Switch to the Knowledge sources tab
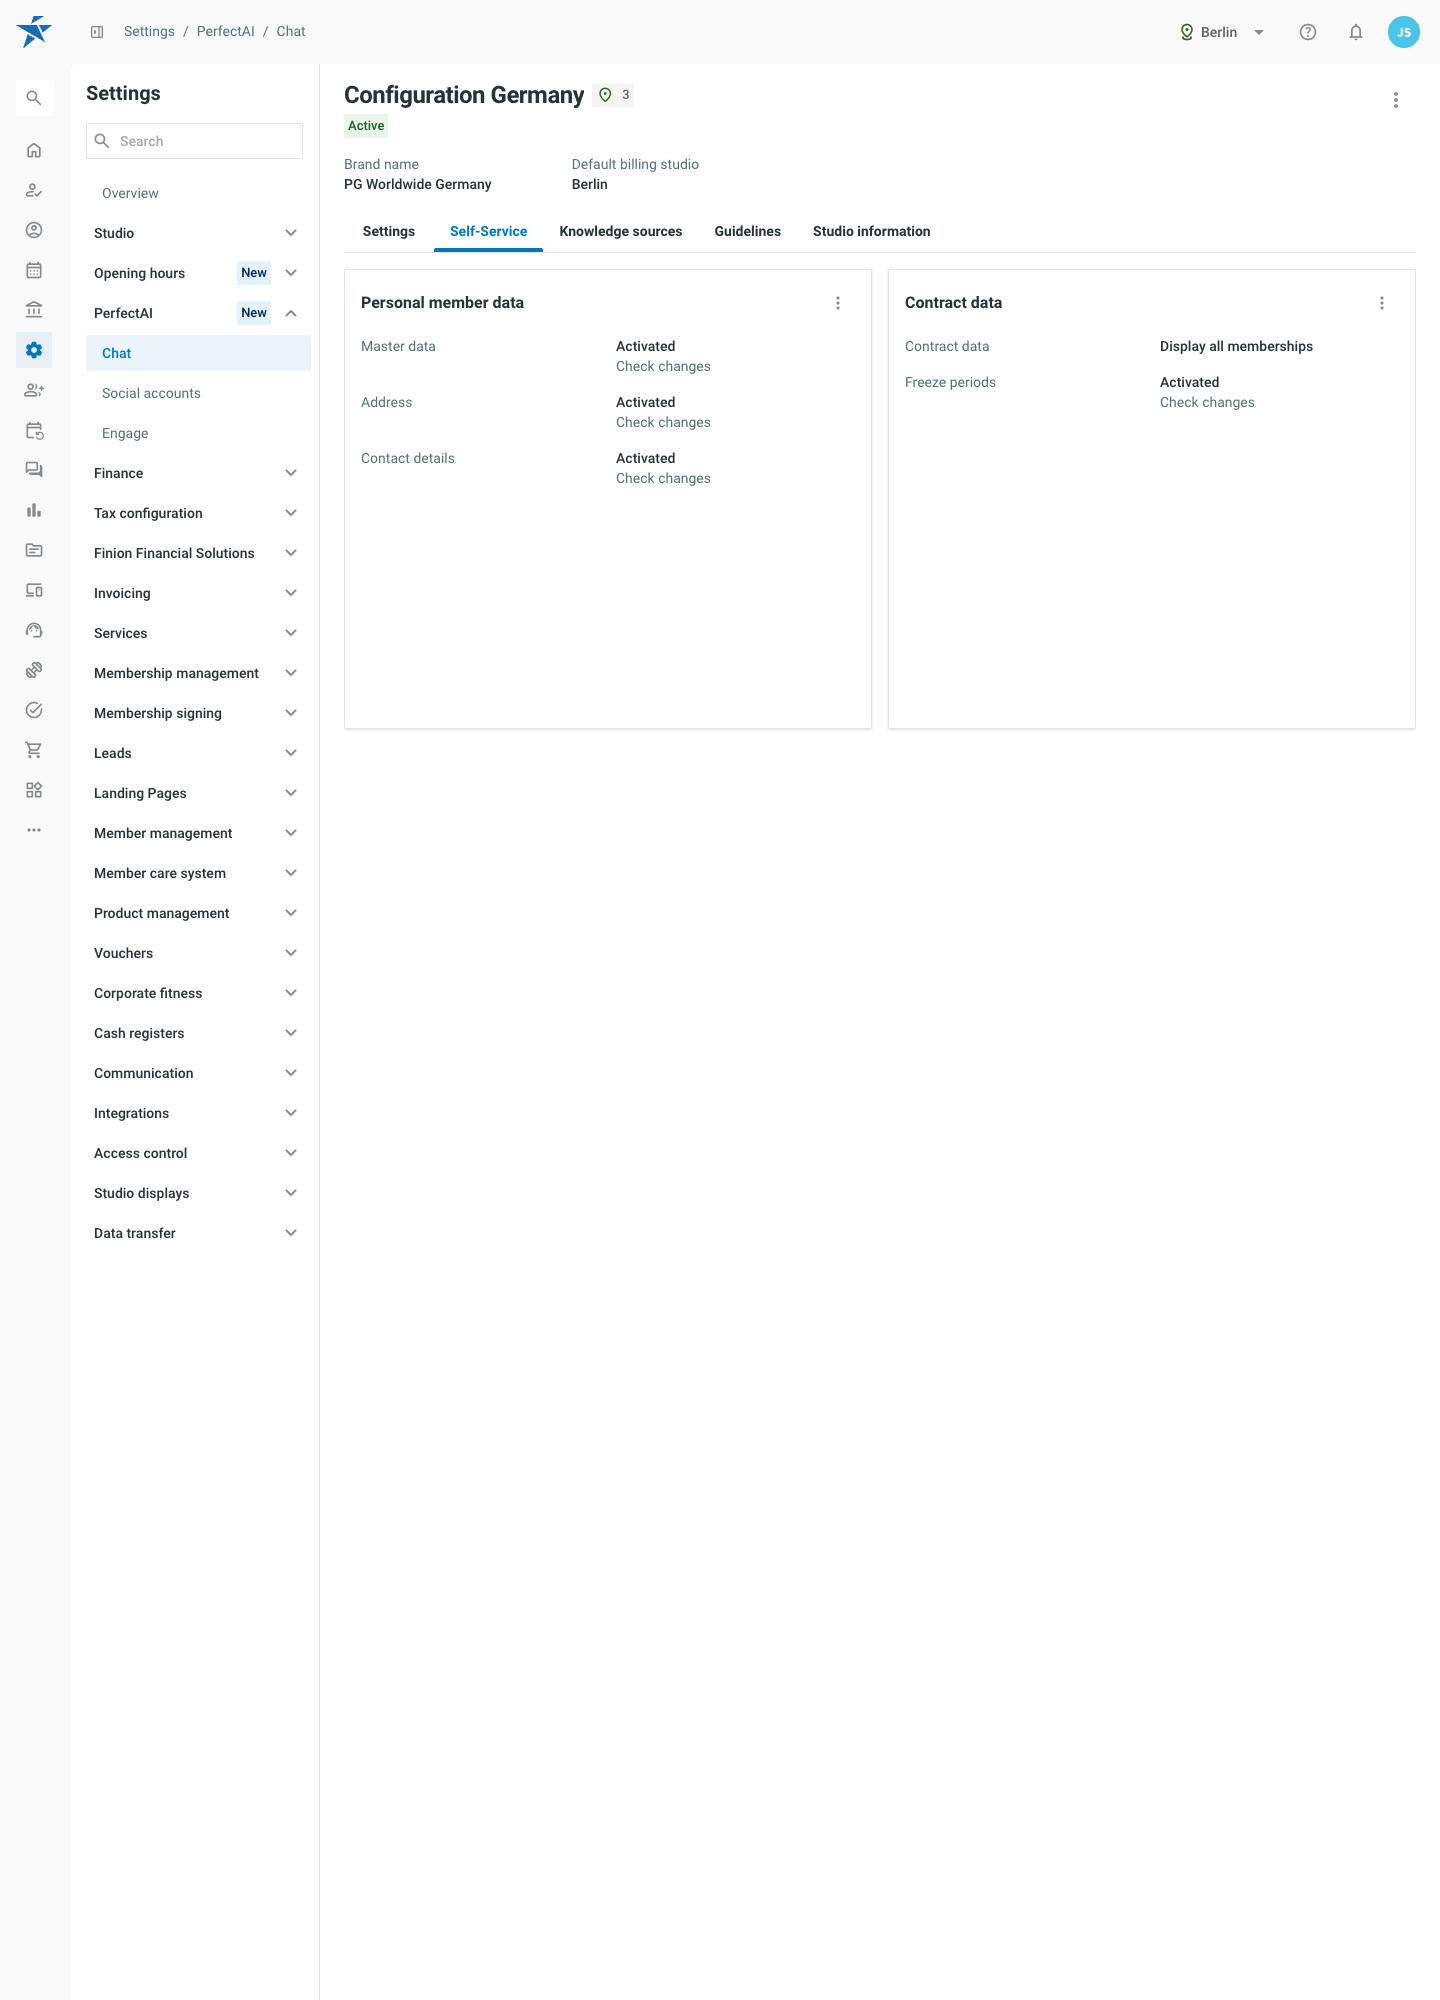 click(x=621, y=231)
